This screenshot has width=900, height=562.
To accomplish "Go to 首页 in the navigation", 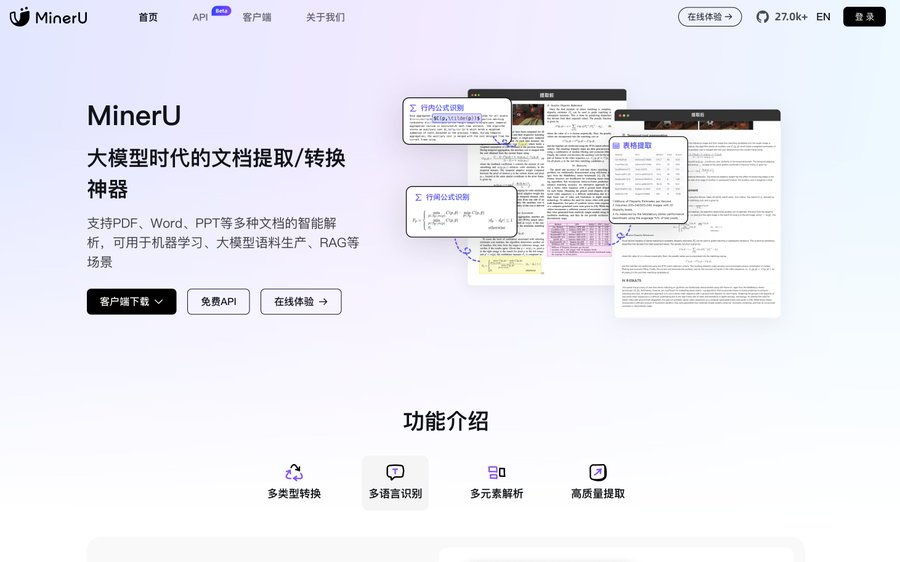I will coord(148,17).
